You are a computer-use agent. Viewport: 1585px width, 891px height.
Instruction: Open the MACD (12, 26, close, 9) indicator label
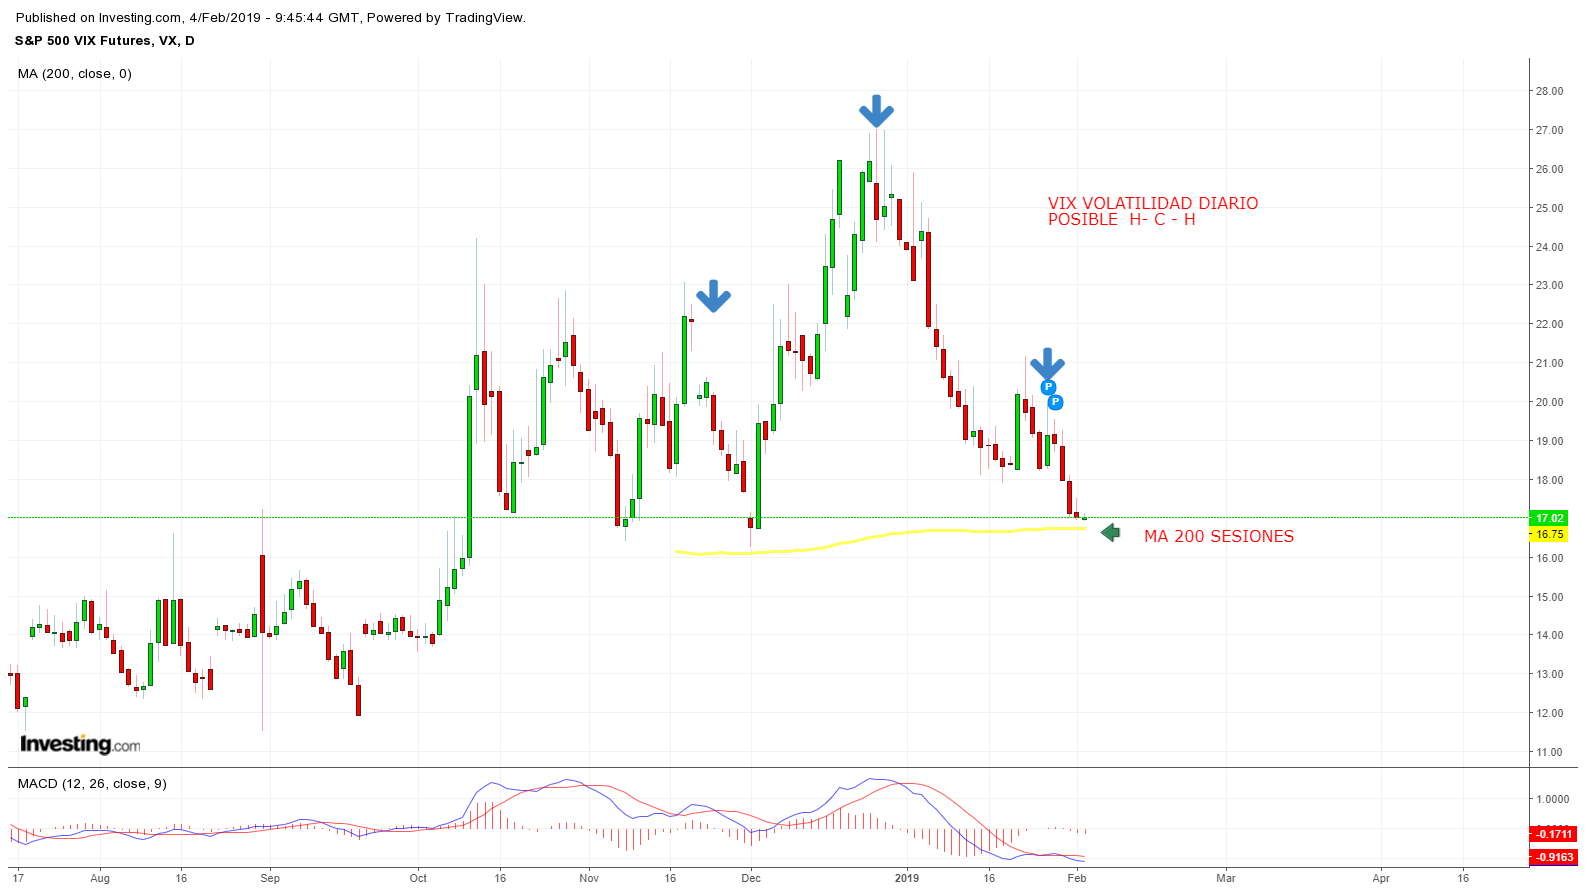(x=92, y=784)
